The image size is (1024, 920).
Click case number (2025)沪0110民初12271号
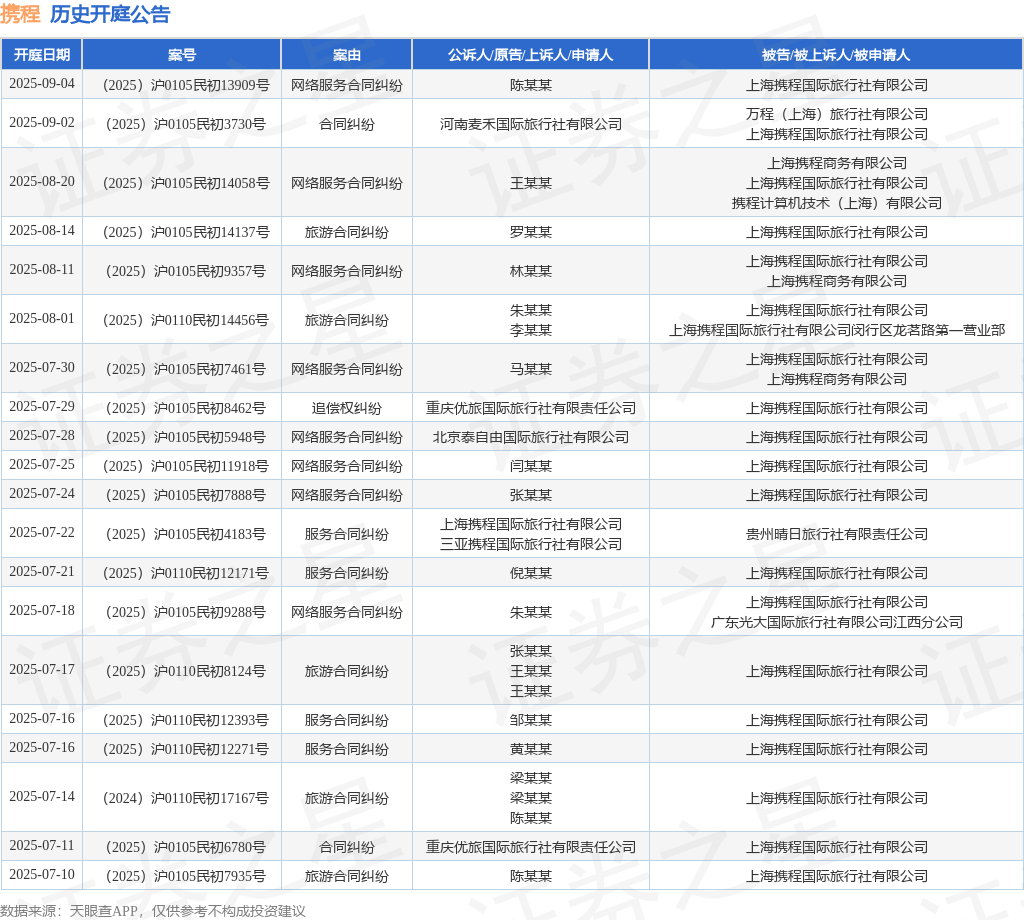[186, 749]
